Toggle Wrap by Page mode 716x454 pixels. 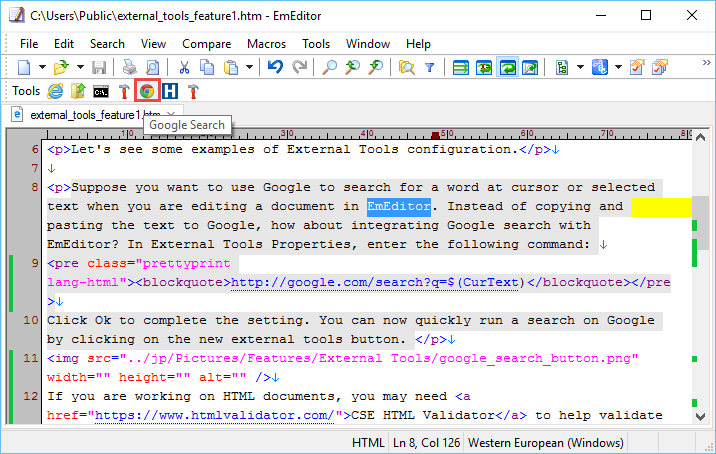tap(530, 68)
